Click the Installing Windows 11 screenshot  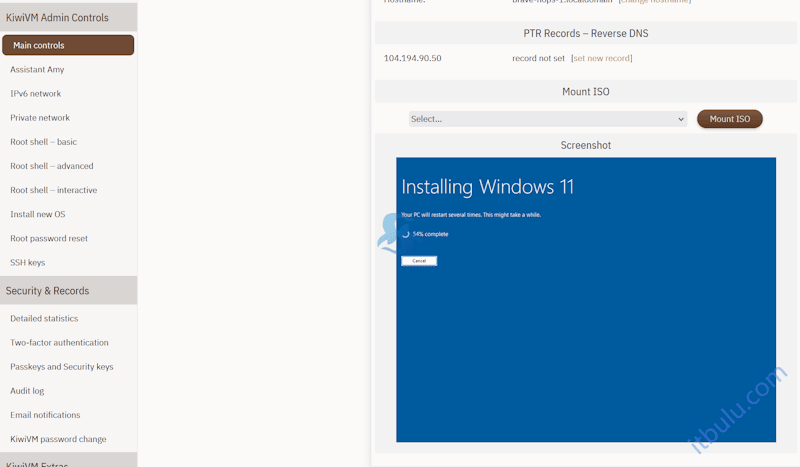586,300
